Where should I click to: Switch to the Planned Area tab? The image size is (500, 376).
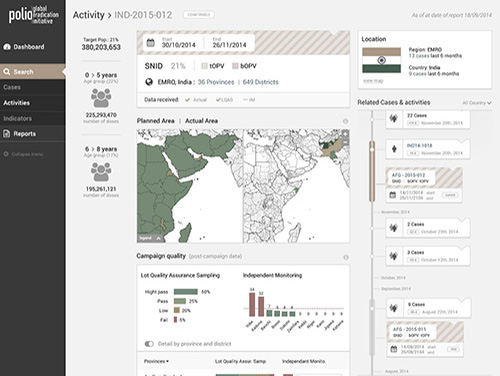156,121
